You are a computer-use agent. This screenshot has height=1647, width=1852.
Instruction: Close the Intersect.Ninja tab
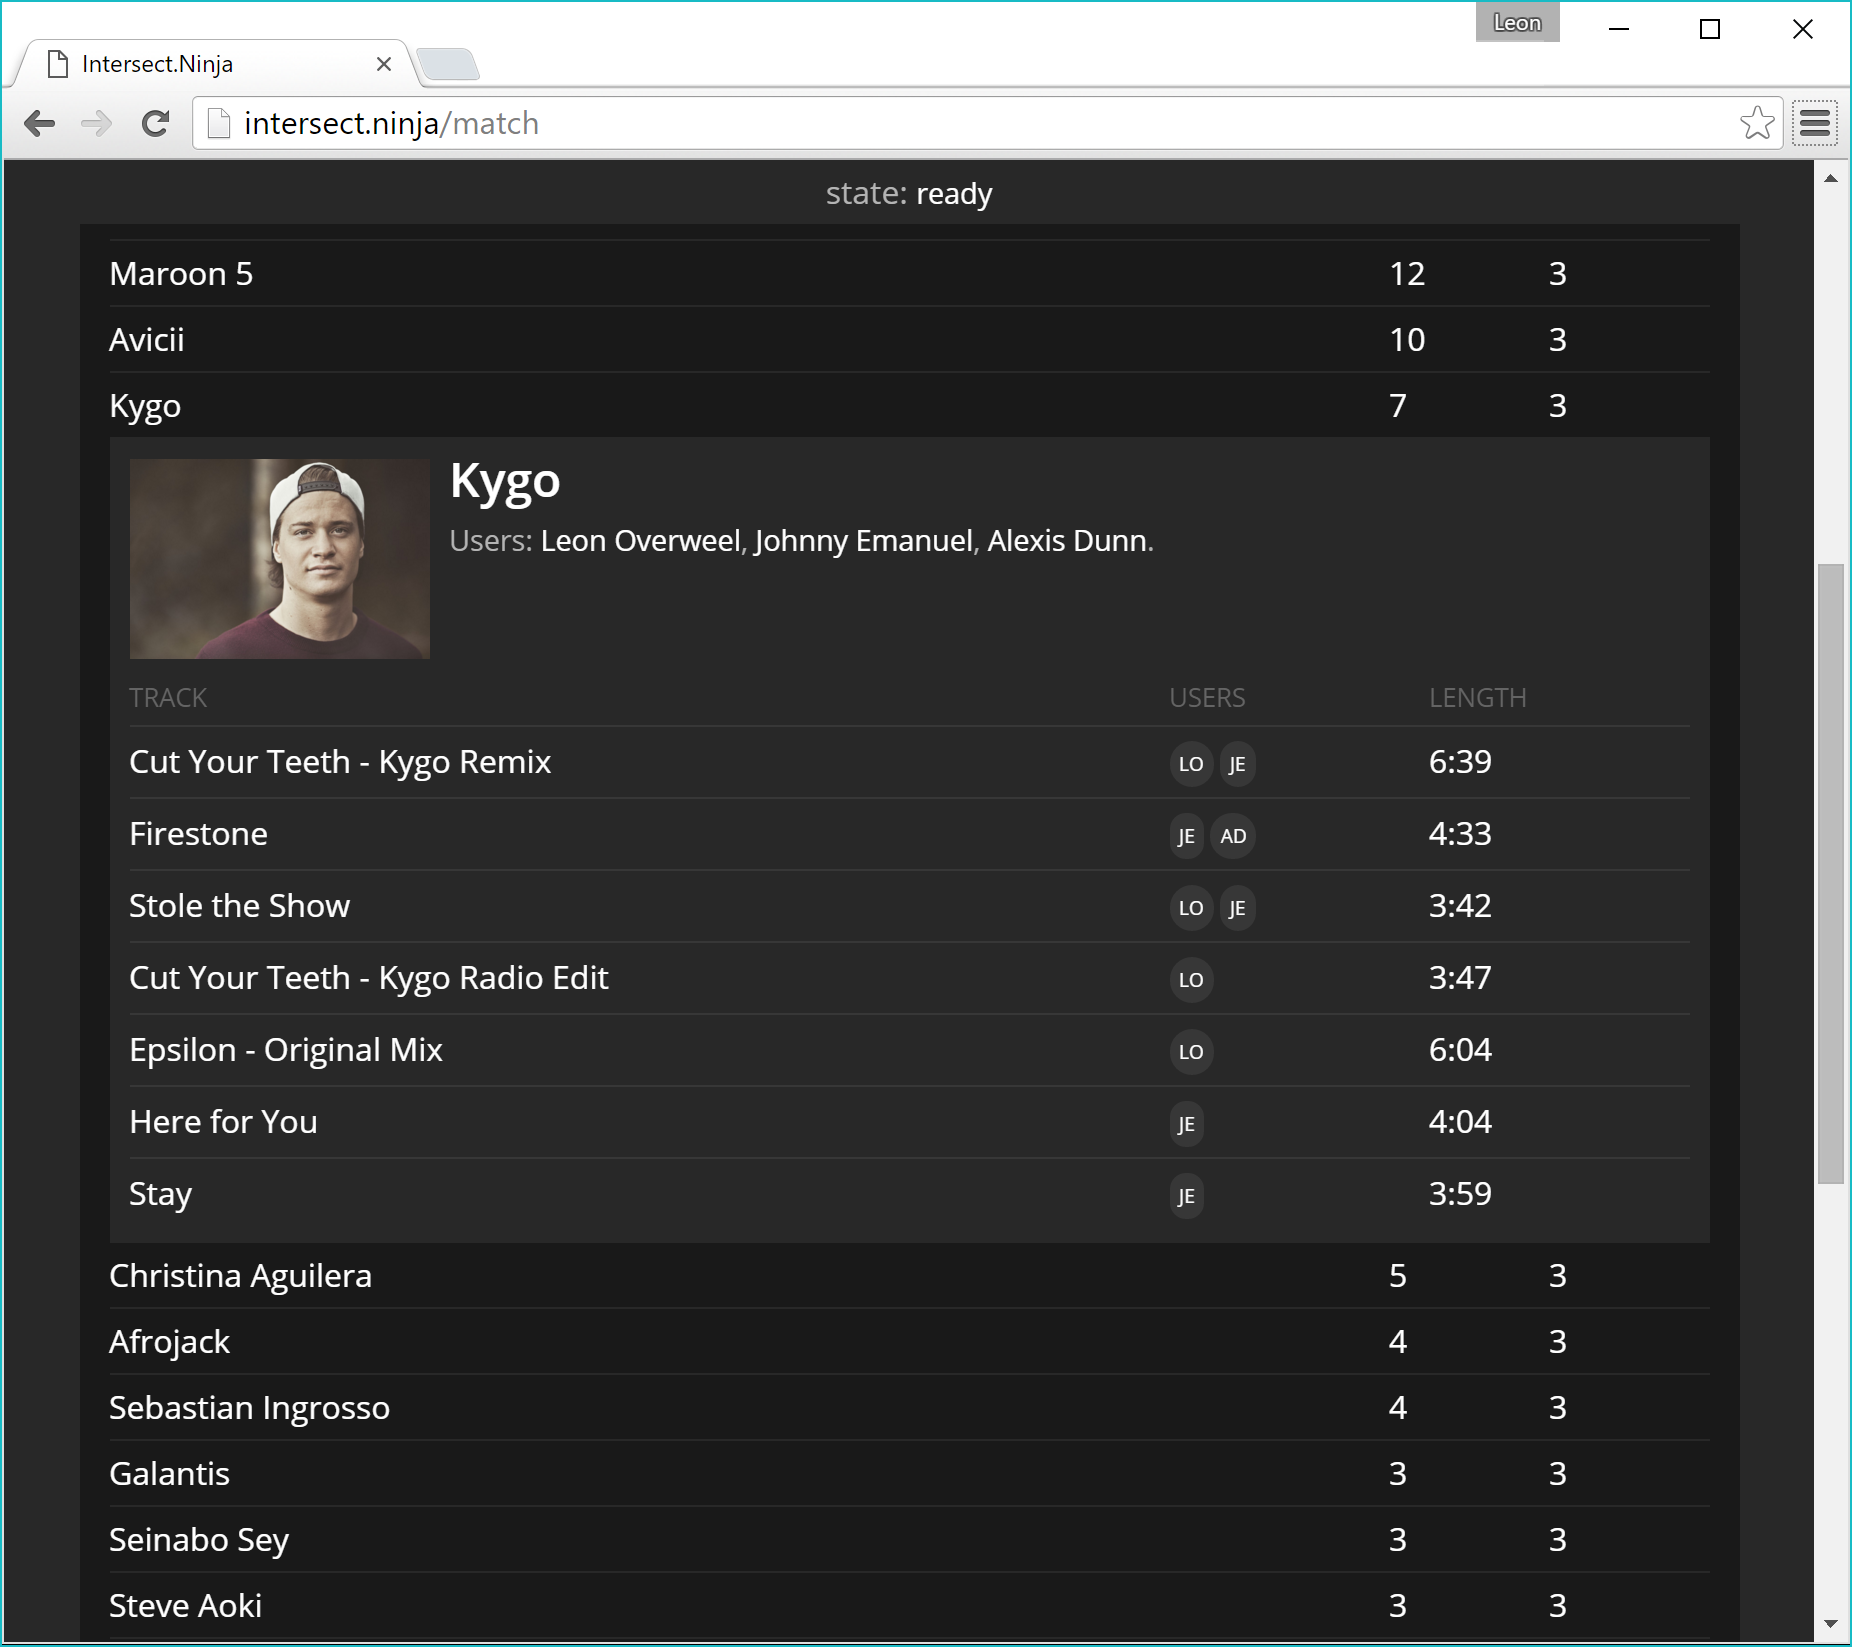(x=384, y=64)
